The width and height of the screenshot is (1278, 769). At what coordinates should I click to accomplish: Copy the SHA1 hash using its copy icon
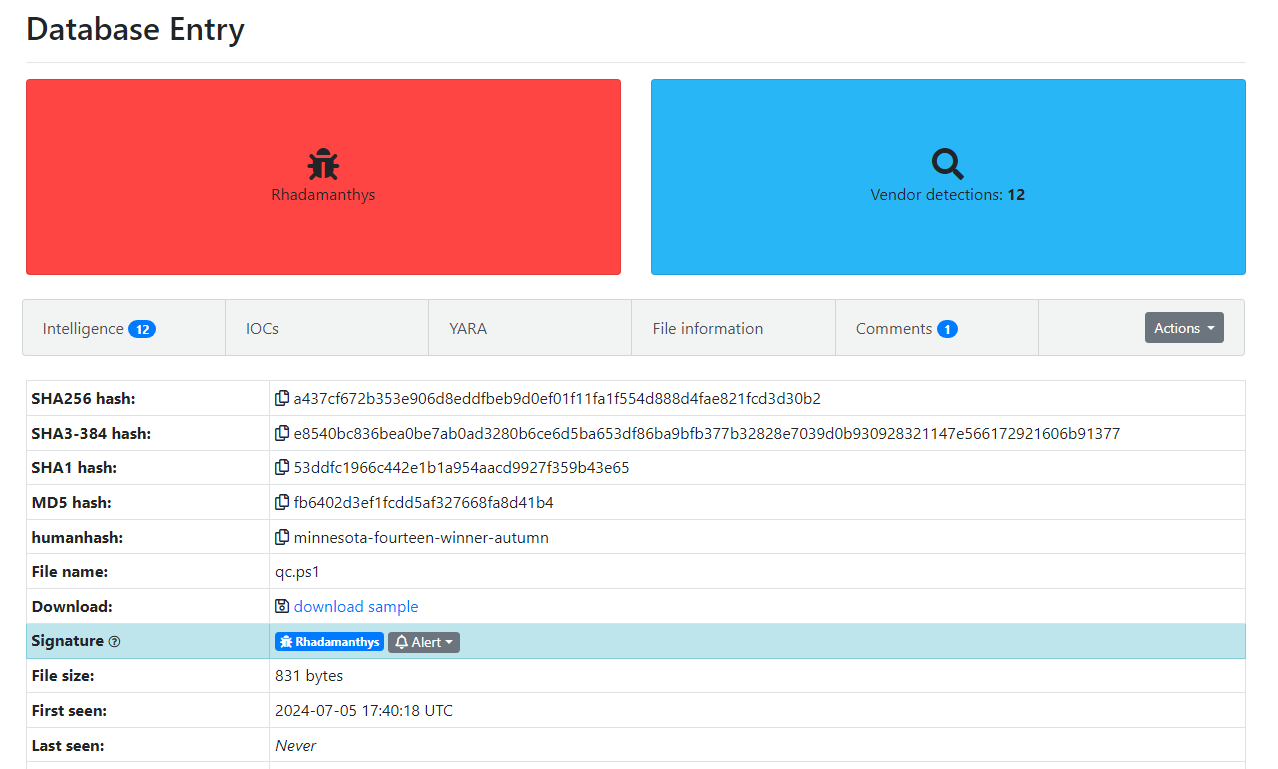coord(282,467)
